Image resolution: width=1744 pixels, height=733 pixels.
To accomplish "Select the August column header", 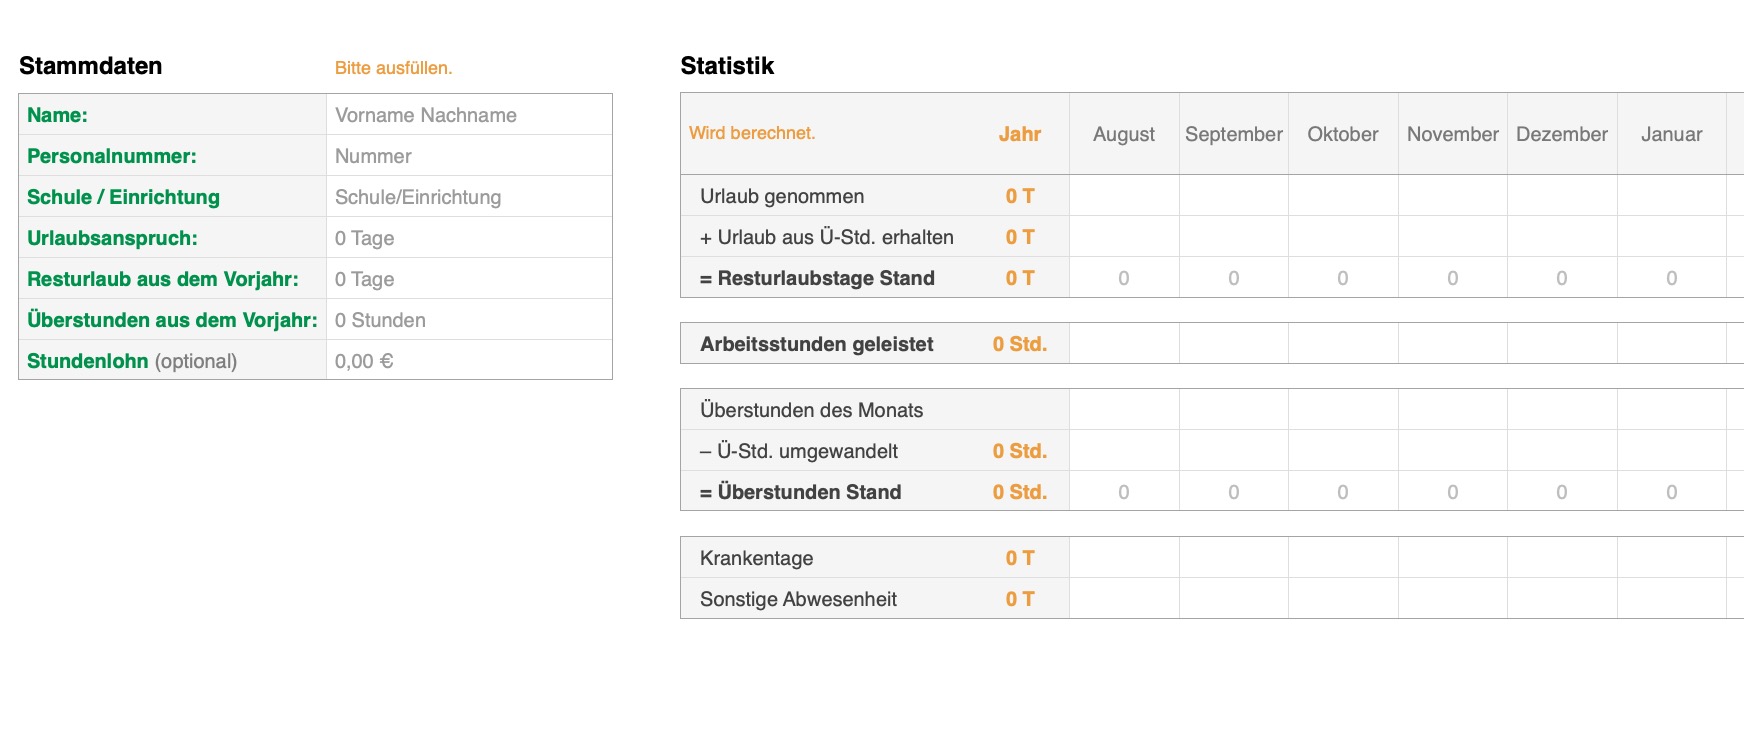I will click(x=1124, y=134).
